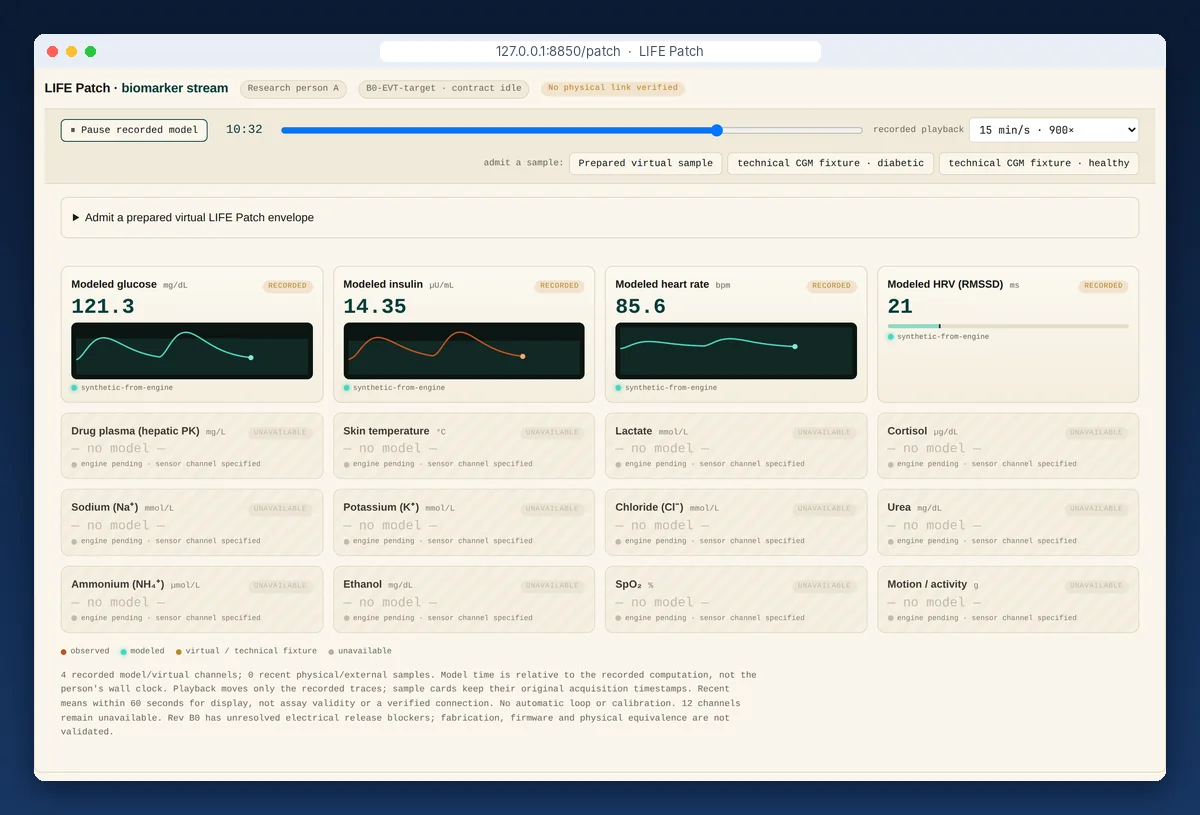The image size is (1200, 815).
Task: Click the Sodium (Na+) card title
Action: (104, 507)
